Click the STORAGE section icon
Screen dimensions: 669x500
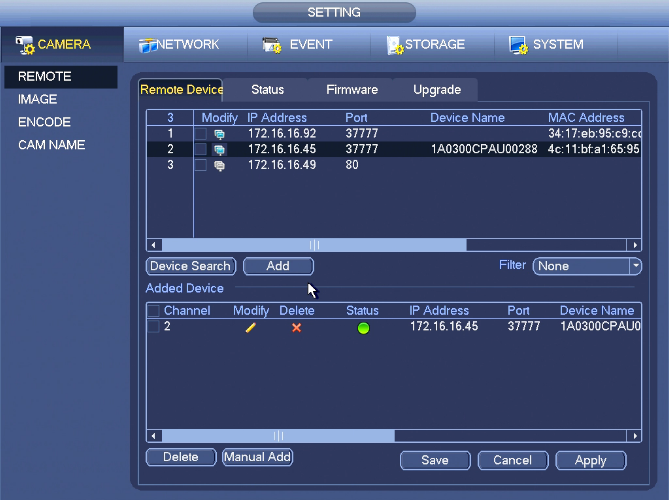pyautogui.click(x=394, y=45)
